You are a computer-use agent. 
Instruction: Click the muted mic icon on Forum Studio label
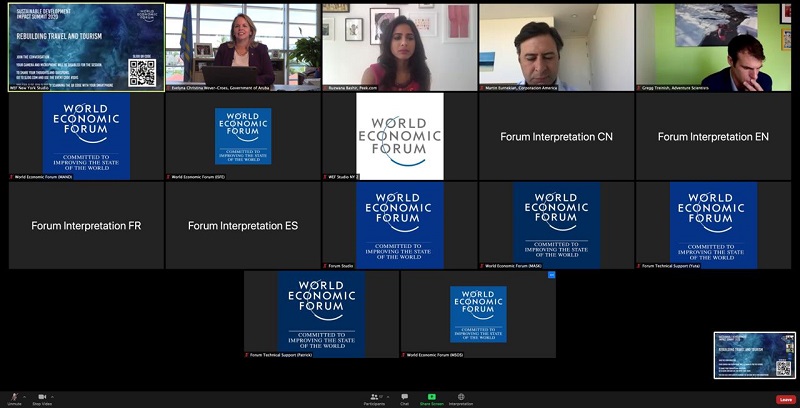click(x=326, y=266)
